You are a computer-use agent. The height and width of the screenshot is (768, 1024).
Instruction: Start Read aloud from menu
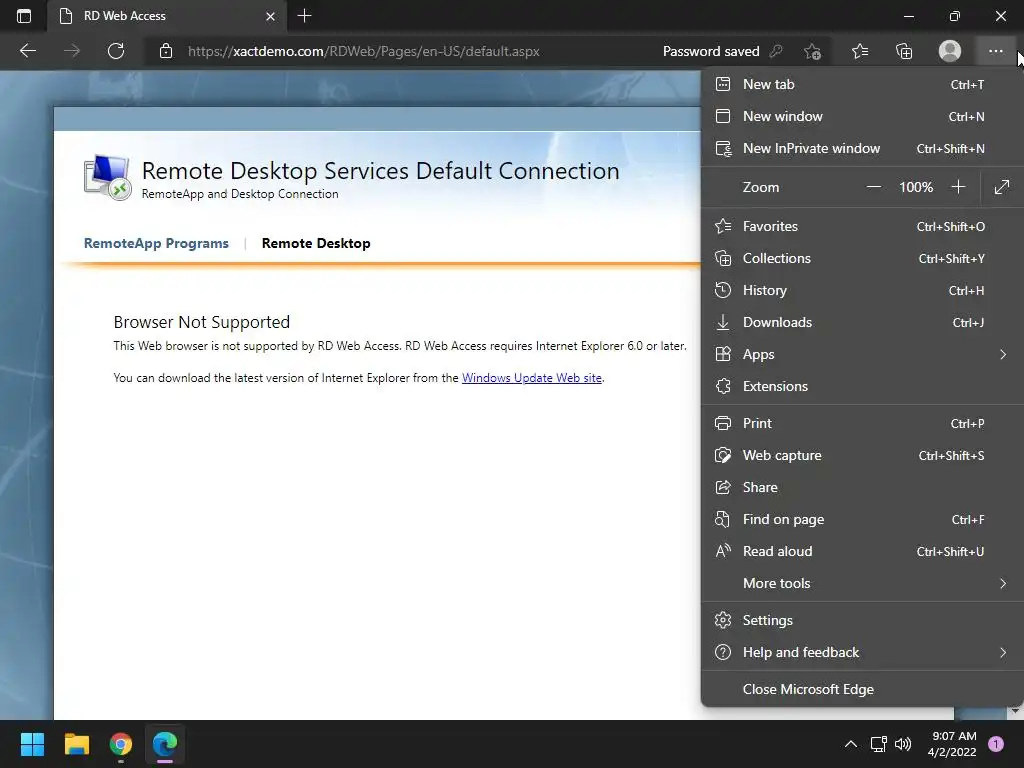pyautogui.click(x=861, y=551)
